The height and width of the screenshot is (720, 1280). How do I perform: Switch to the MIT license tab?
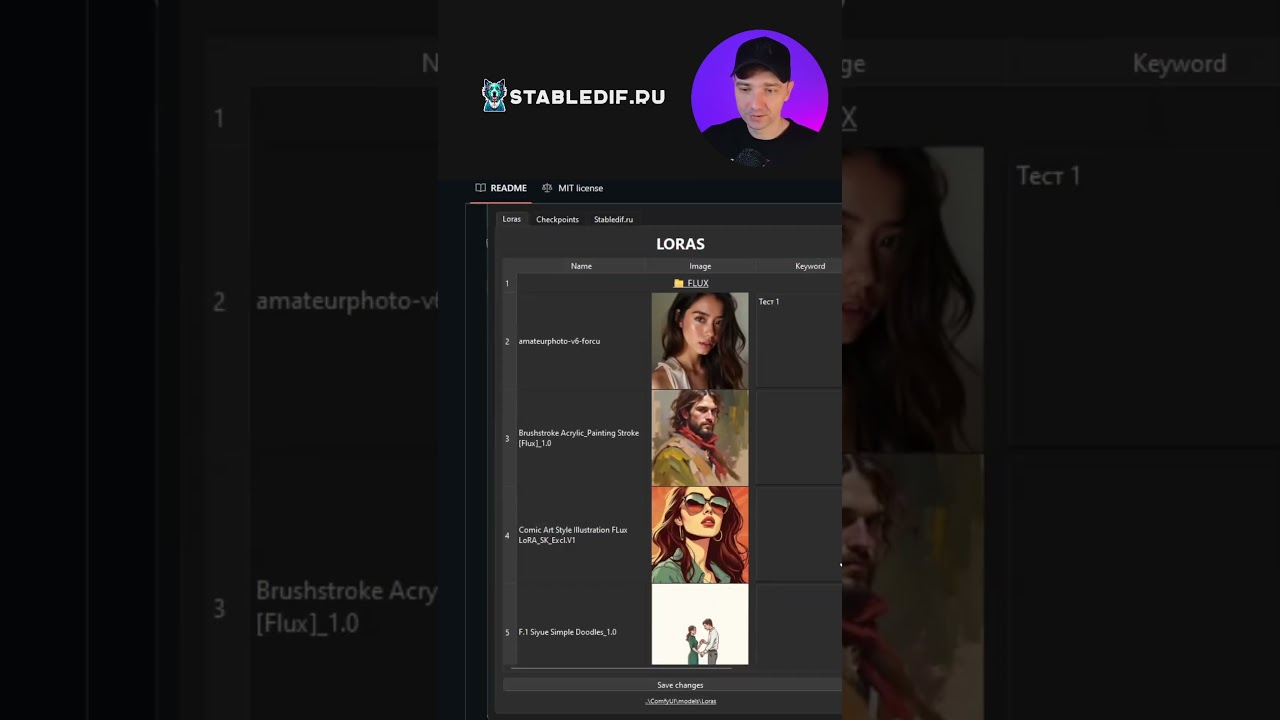tap(573, 188)
